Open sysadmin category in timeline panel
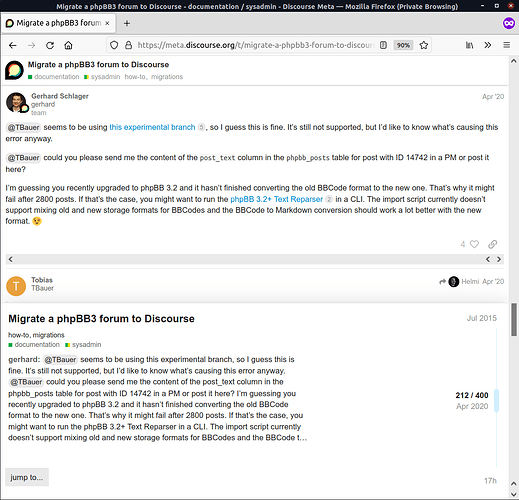This screenshot has height=500, width=519. (x=83, y=345)
